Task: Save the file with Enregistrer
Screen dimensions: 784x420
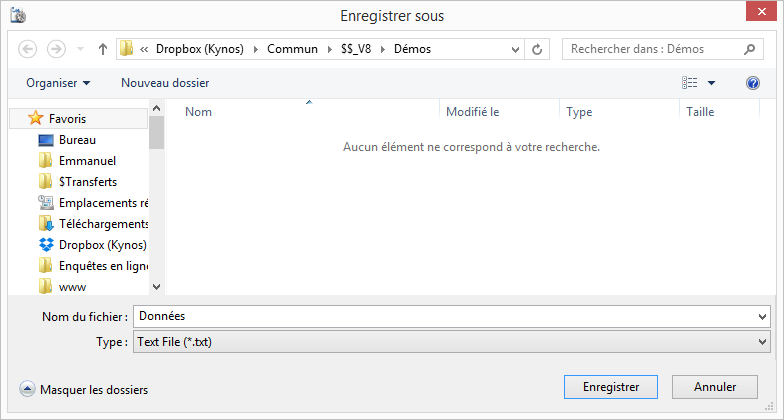Action: tap(610, 387)
